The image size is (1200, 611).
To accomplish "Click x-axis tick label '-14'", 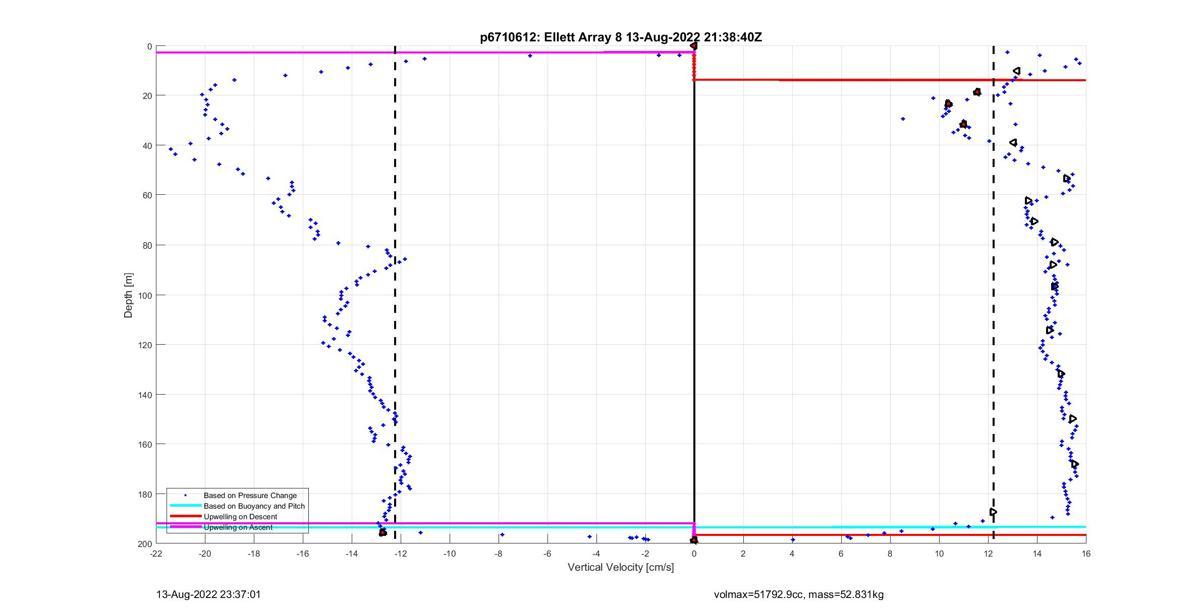I will point(352,553).
